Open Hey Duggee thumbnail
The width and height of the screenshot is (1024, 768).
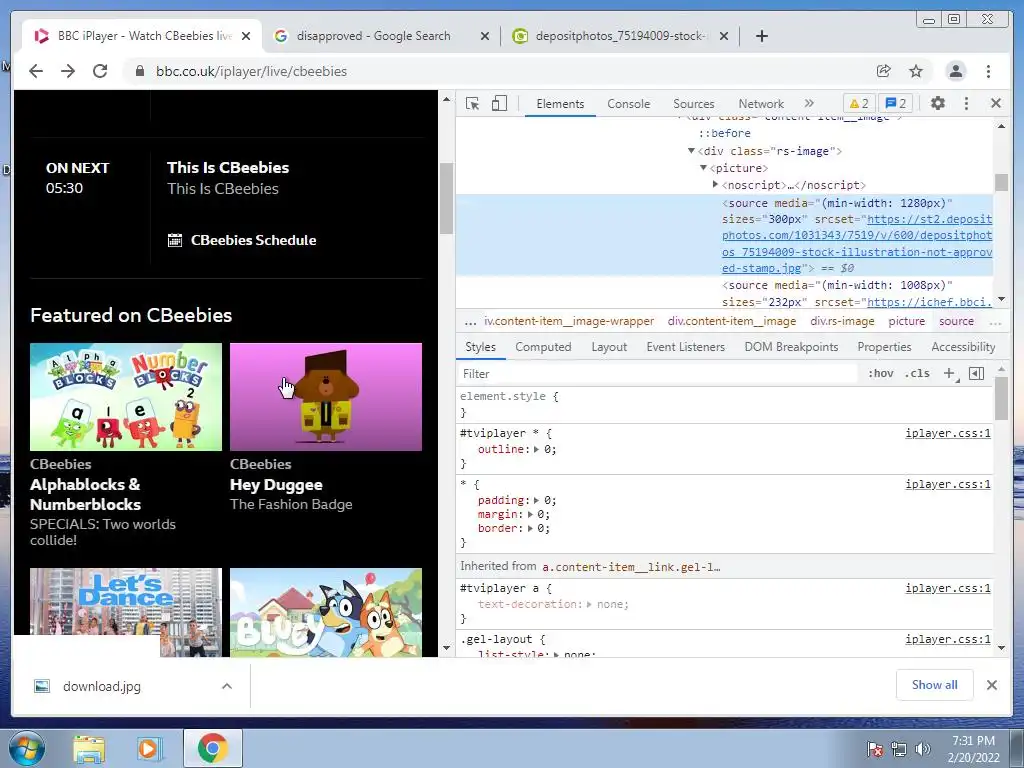(x=326, y=396)
